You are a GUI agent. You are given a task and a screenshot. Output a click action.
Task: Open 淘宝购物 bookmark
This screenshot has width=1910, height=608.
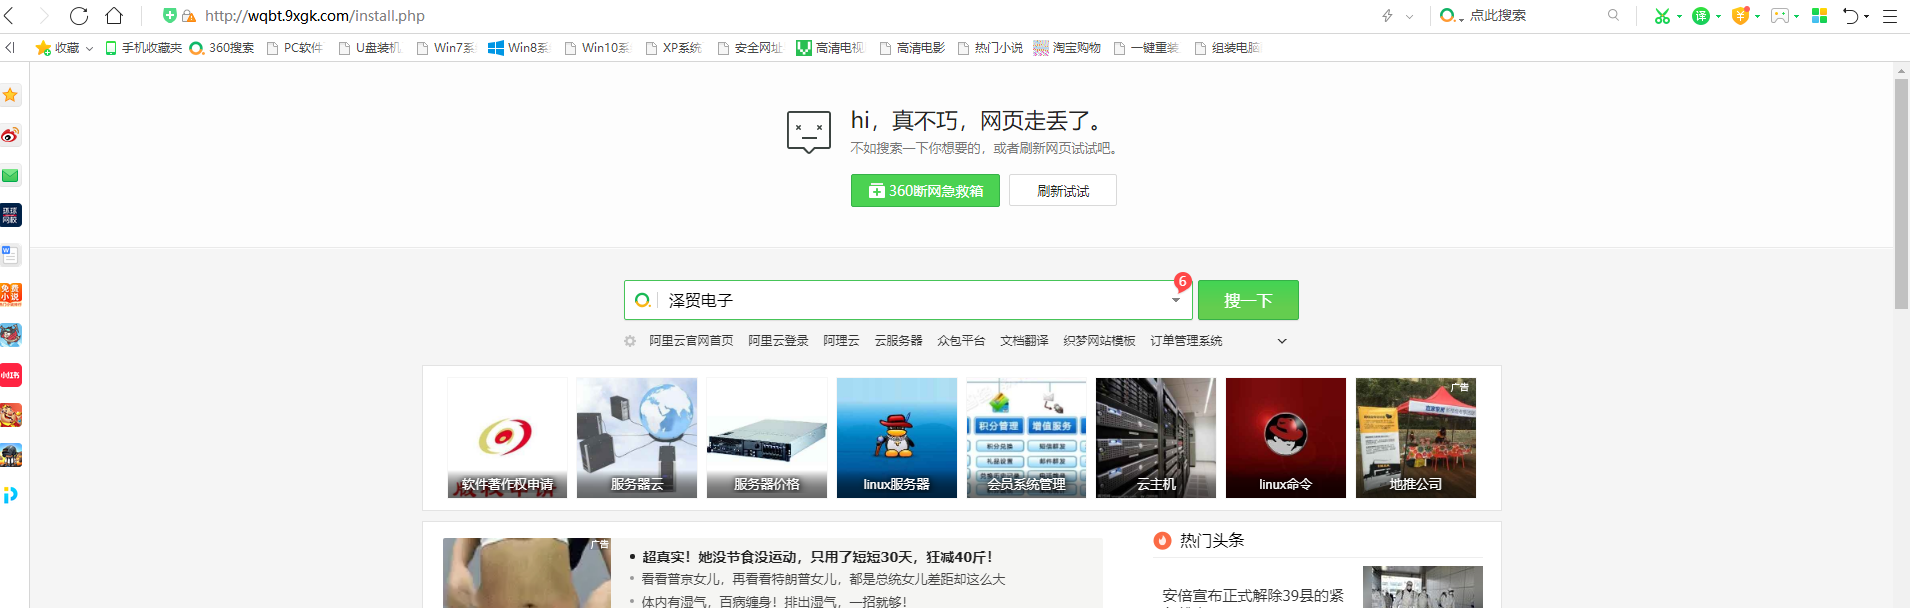point(1067,48)
